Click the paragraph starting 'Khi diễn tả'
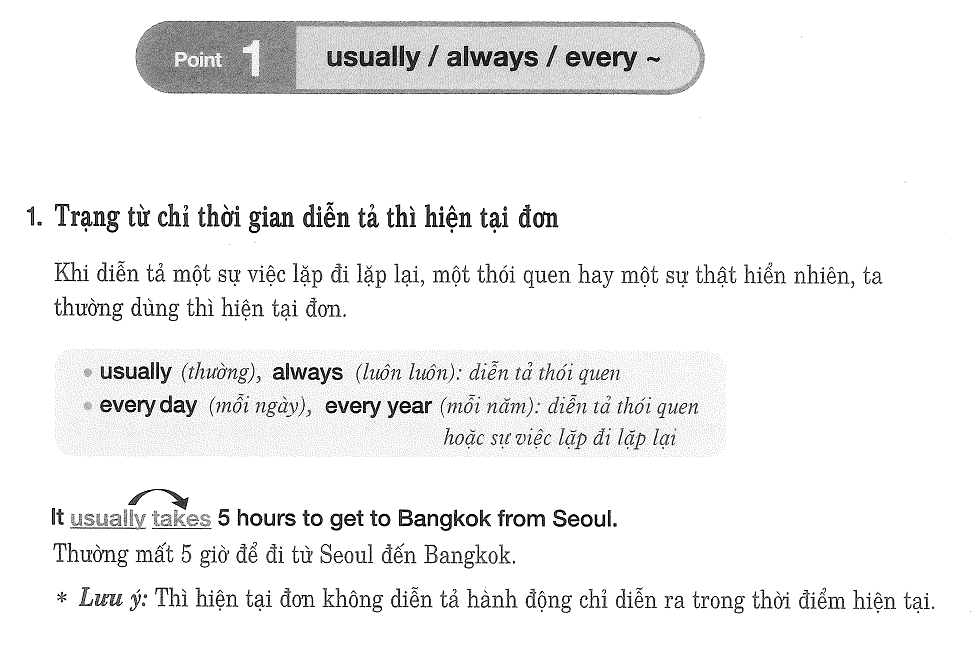974x646 pixels. pos(468,291)
